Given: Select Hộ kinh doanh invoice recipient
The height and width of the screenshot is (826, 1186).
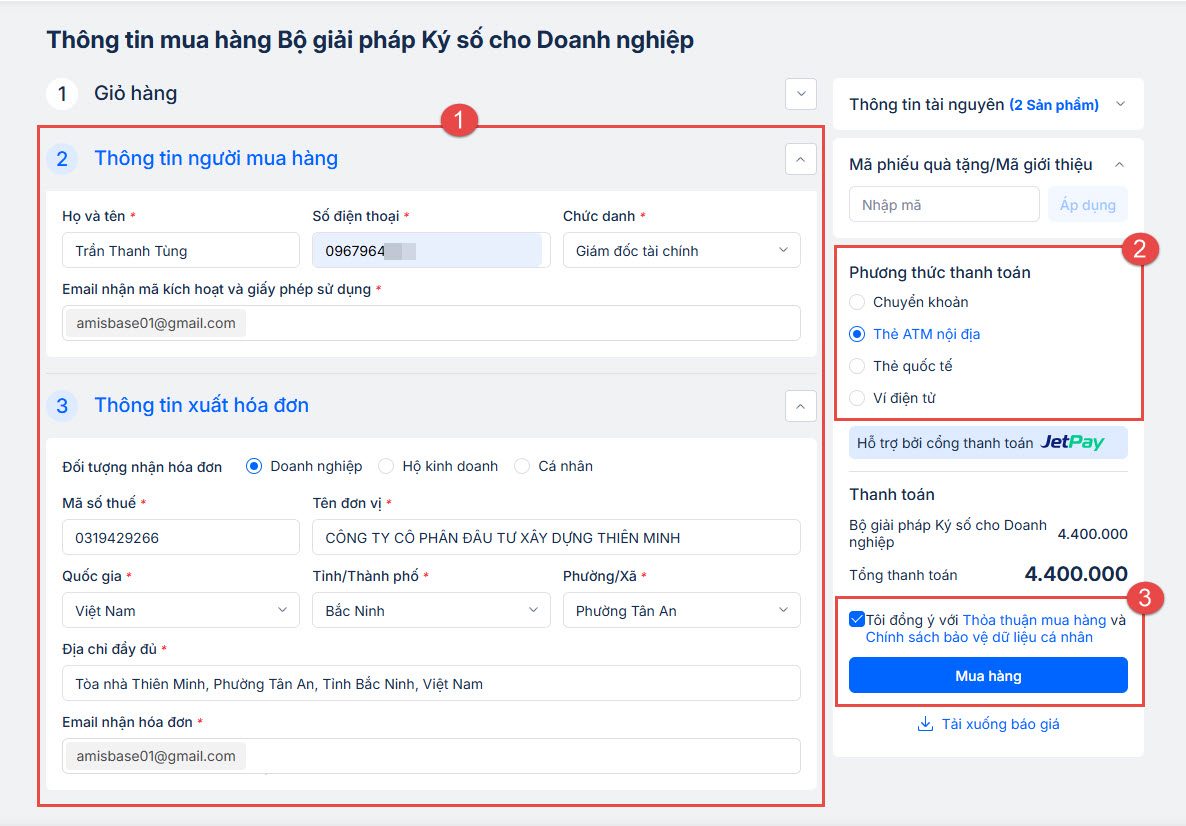Looking at the screenshot, I should click(x=385, y=466).
